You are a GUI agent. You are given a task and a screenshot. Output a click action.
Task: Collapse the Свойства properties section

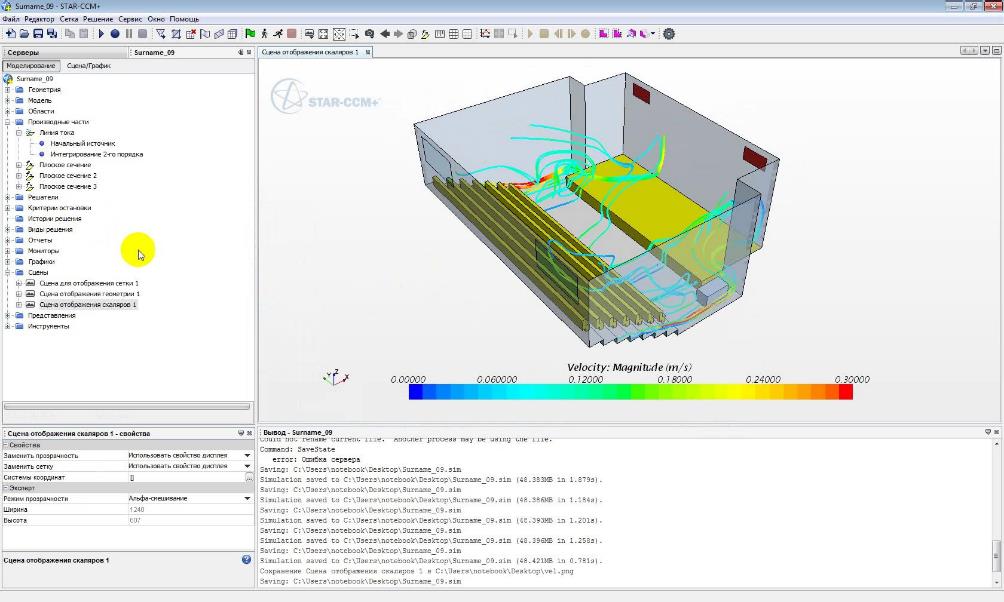4,444
